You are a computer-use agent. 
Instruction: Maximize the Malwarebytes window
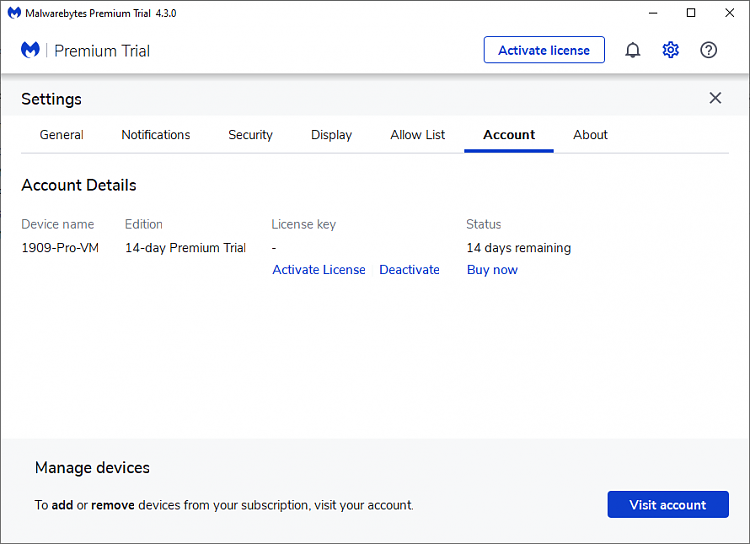pyautogui.click(x=691, y=13)
